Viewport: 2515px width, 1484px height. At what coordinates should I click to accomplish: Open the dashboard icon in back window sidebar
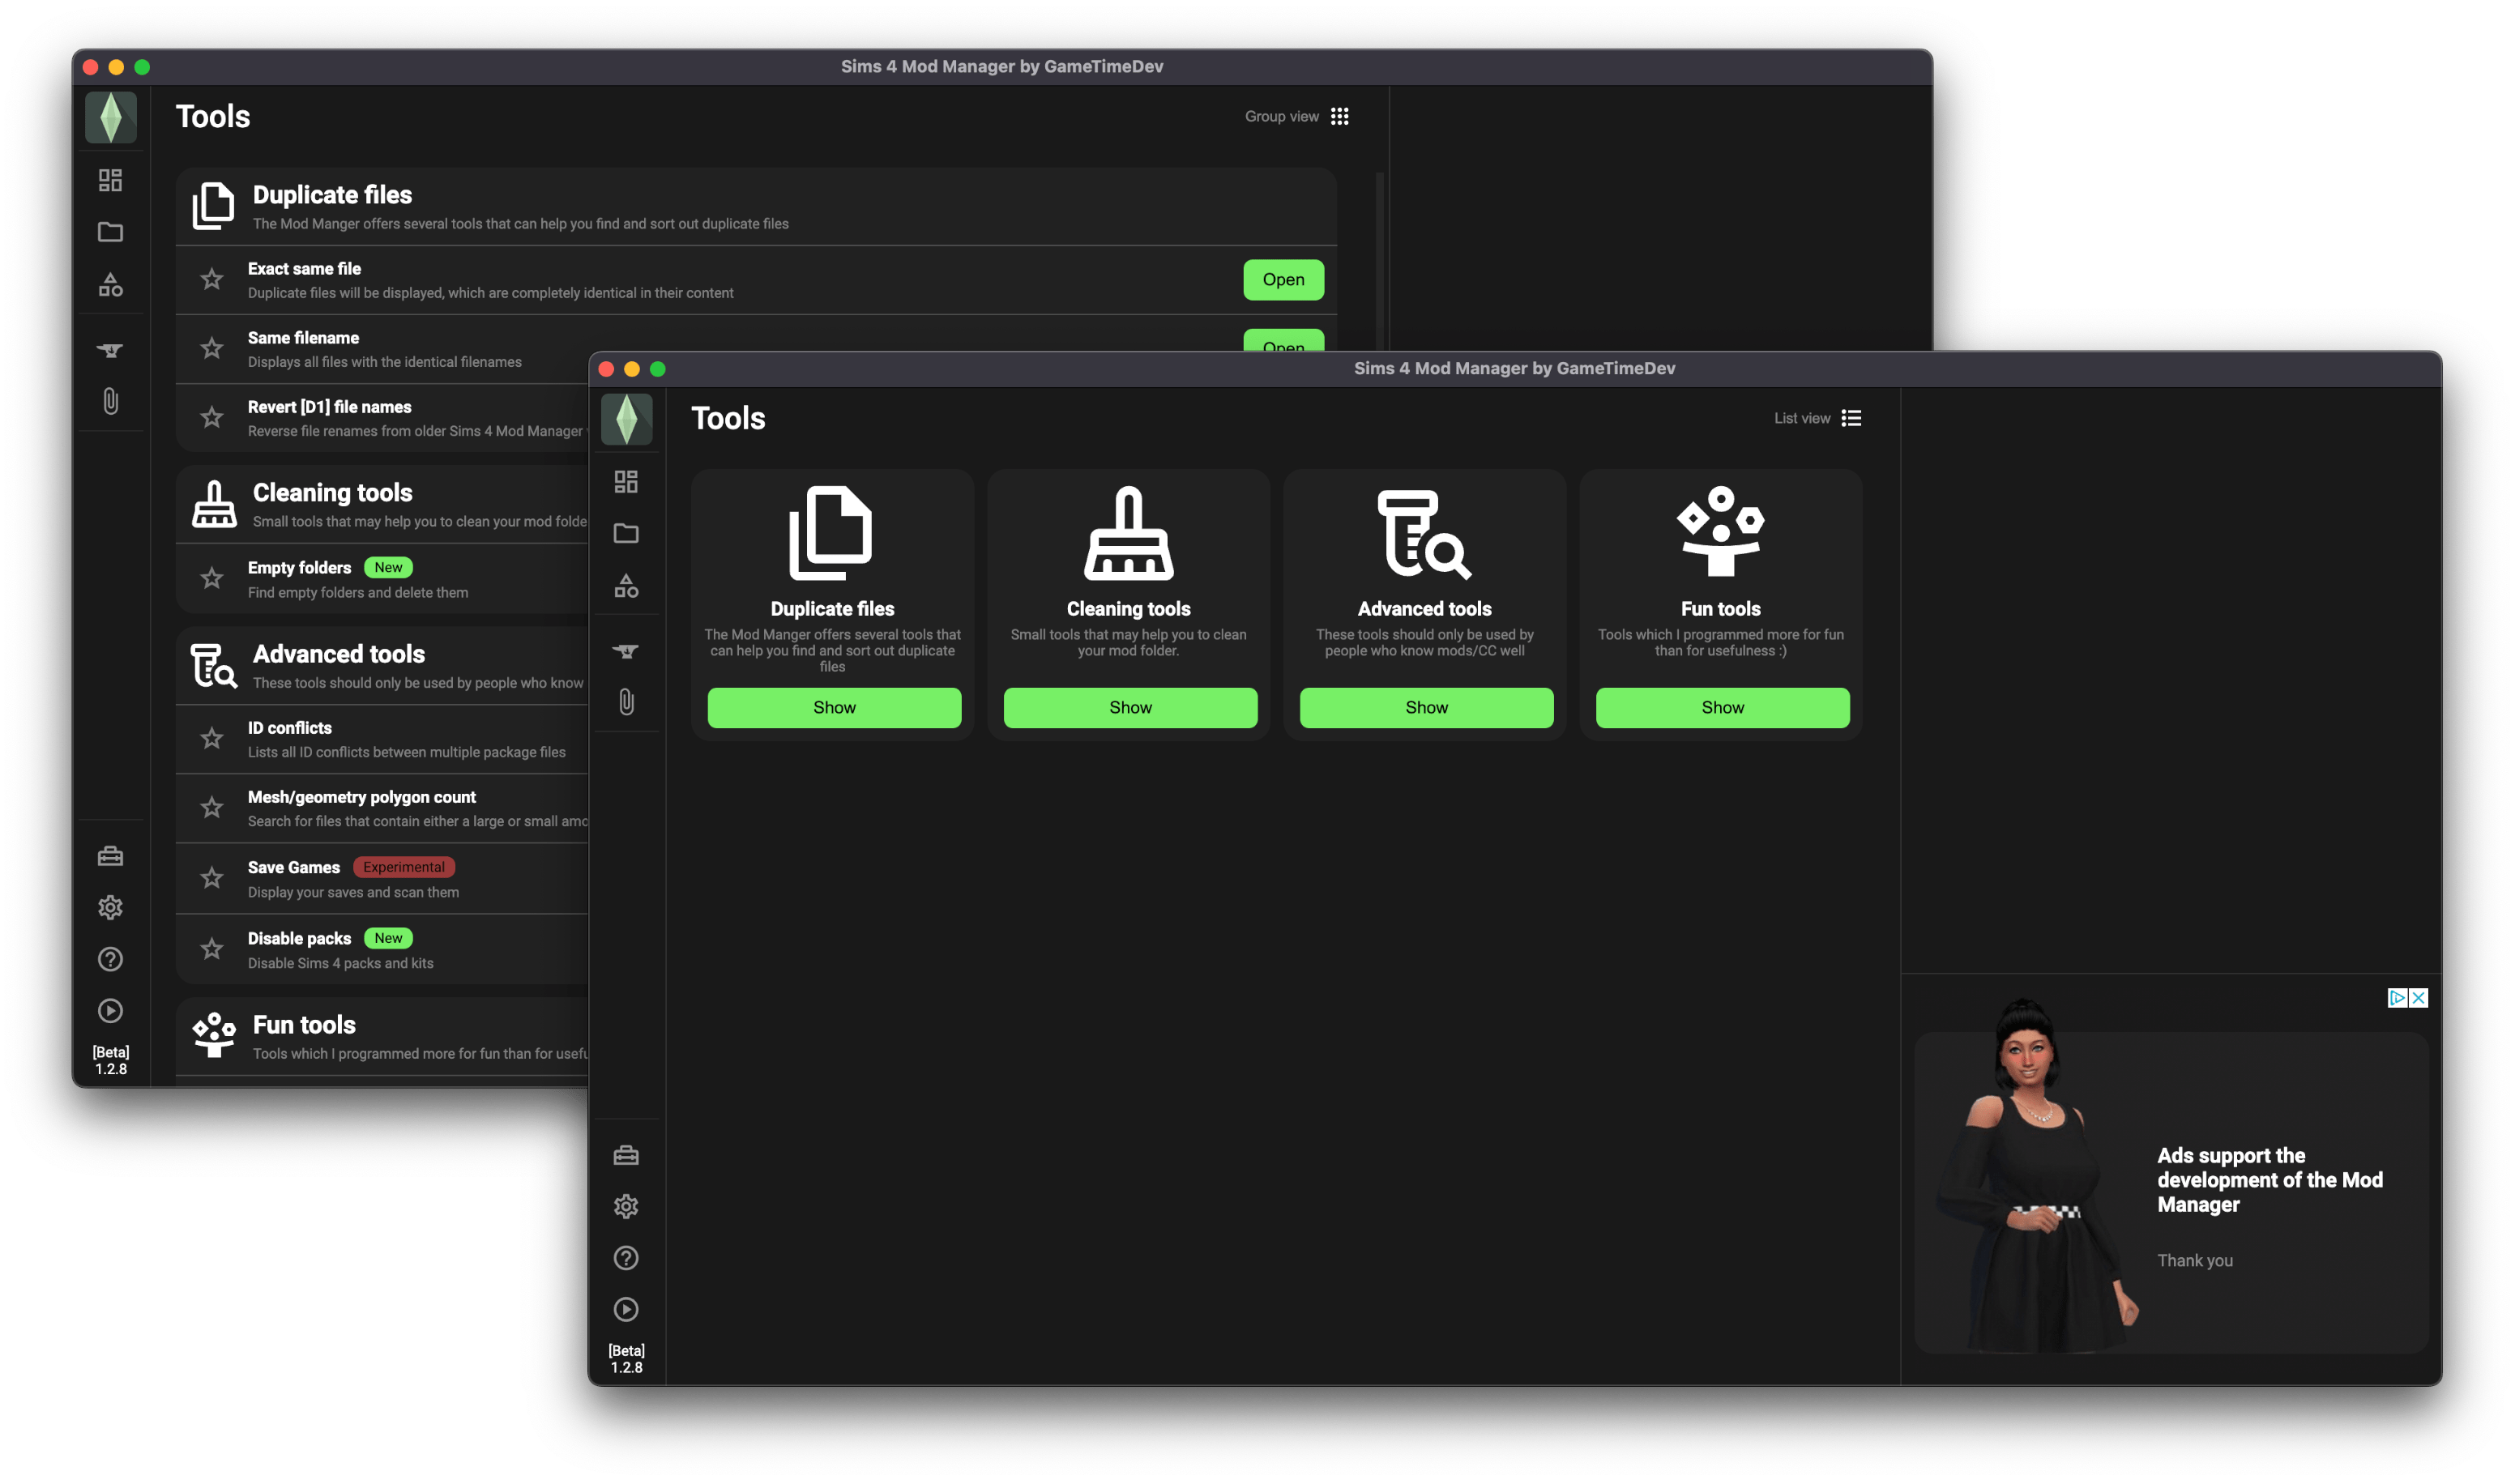point(110,180)
